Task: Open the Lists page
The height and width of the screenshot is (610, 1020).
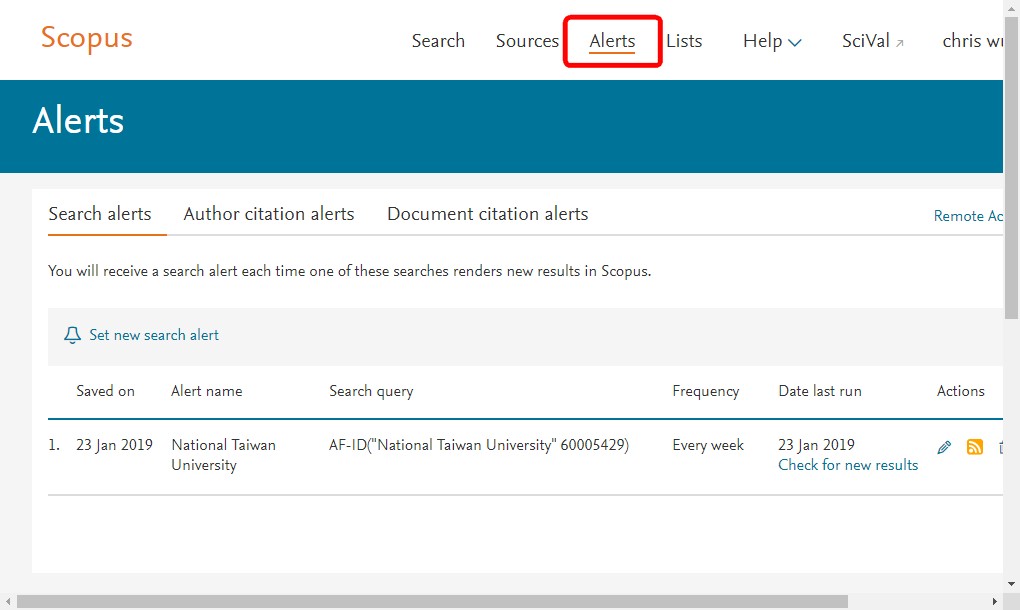Action: pyautogui.click(x=684, y=41)
